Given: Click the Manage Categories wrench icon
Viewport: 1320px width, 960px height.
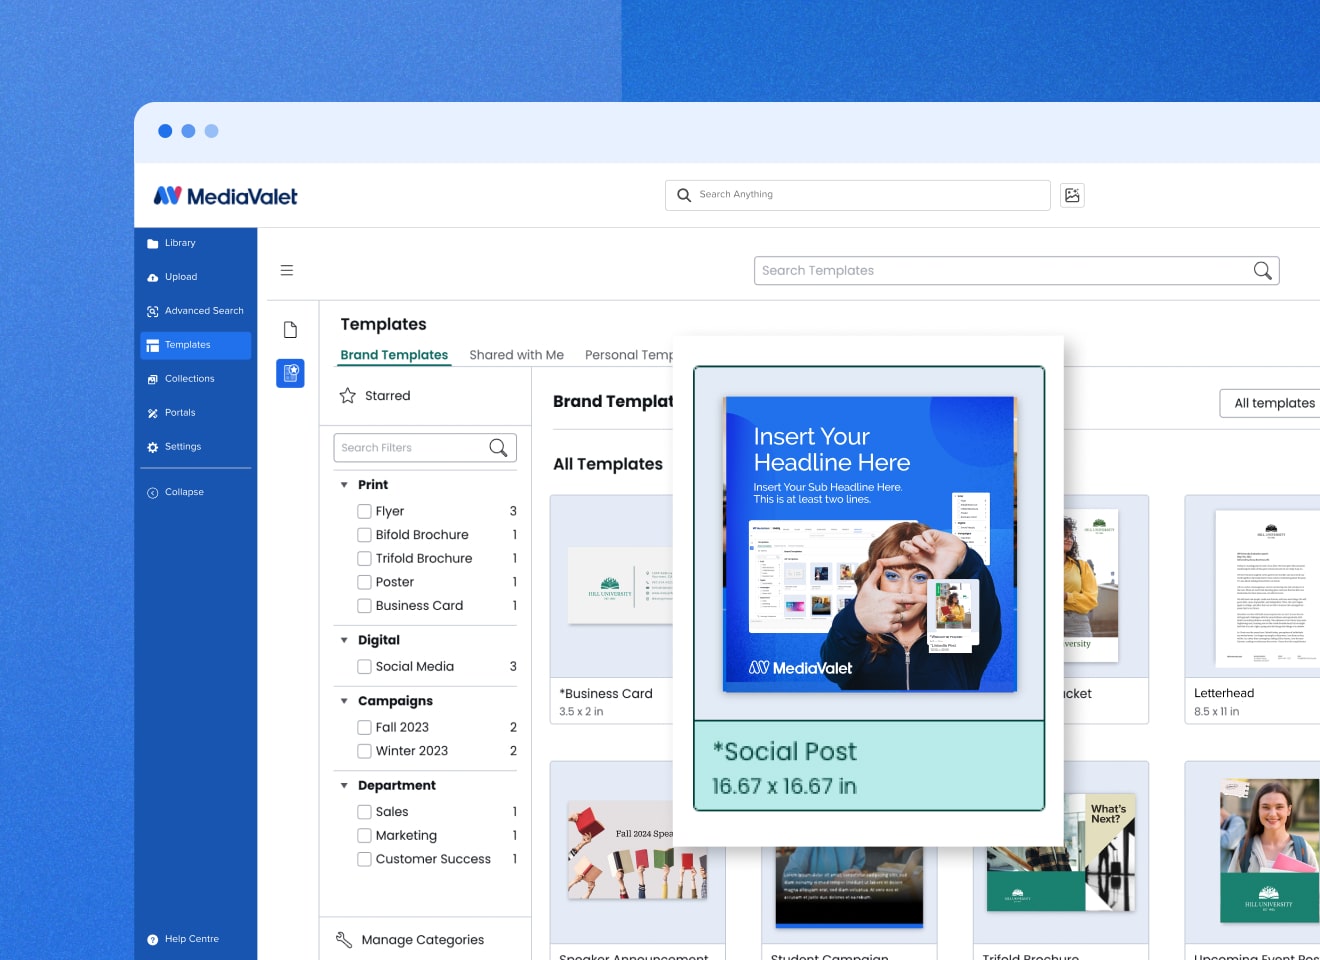Looking at the screenshot, I should click(344, 939).
